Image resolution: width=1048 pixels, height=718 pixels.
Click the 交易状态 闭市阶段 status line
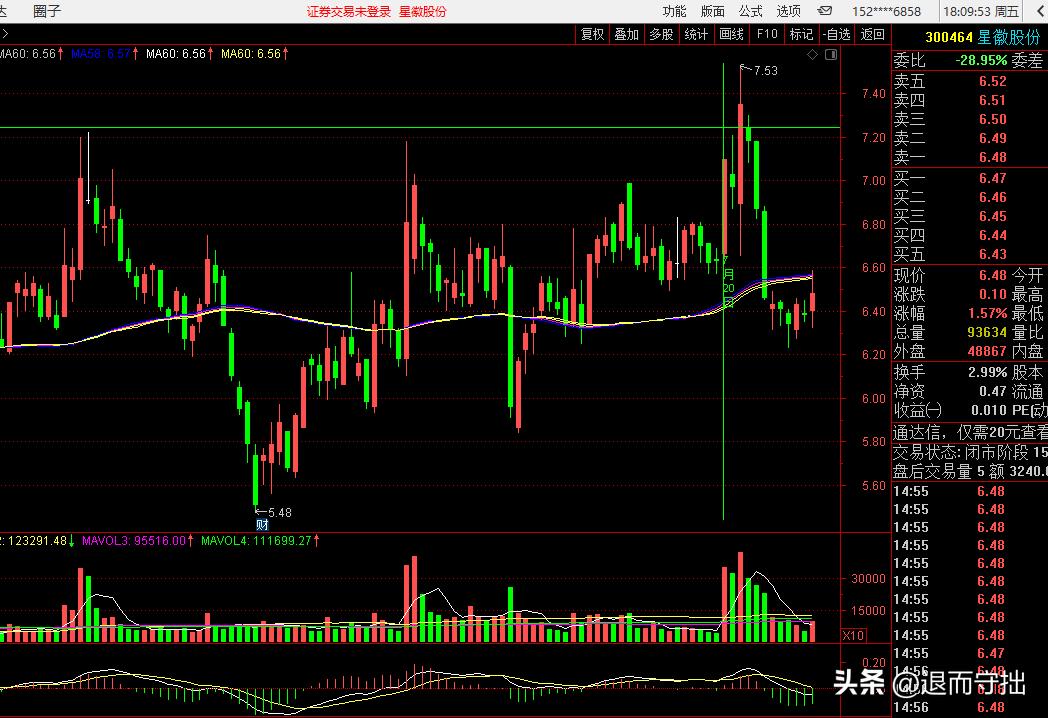click(970, 453)
